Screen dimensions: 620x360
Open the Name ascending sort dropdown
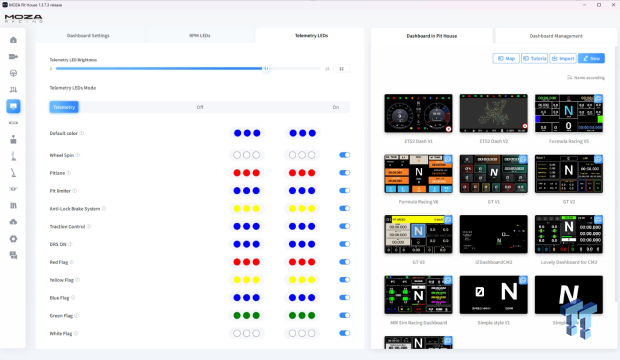tap(586, 78)
